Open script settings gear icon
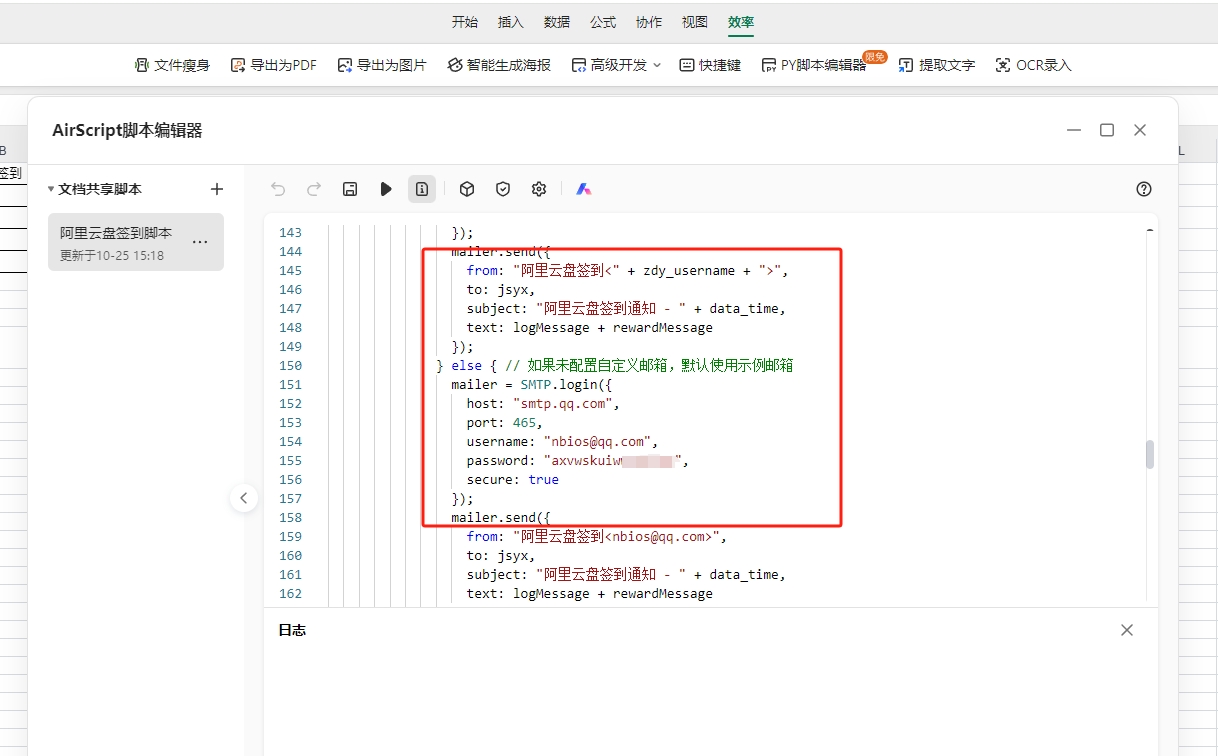The image size is (1218, 756). coord(539,189)
